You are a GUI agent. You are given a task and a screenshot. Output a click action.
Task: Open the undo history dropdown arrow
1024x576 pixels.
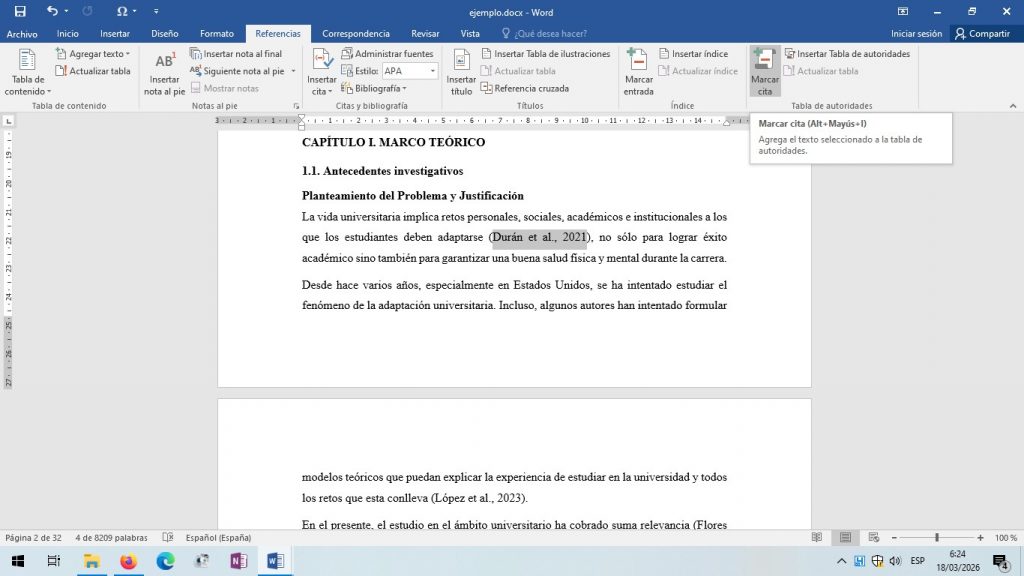click(x=66, y=11)
